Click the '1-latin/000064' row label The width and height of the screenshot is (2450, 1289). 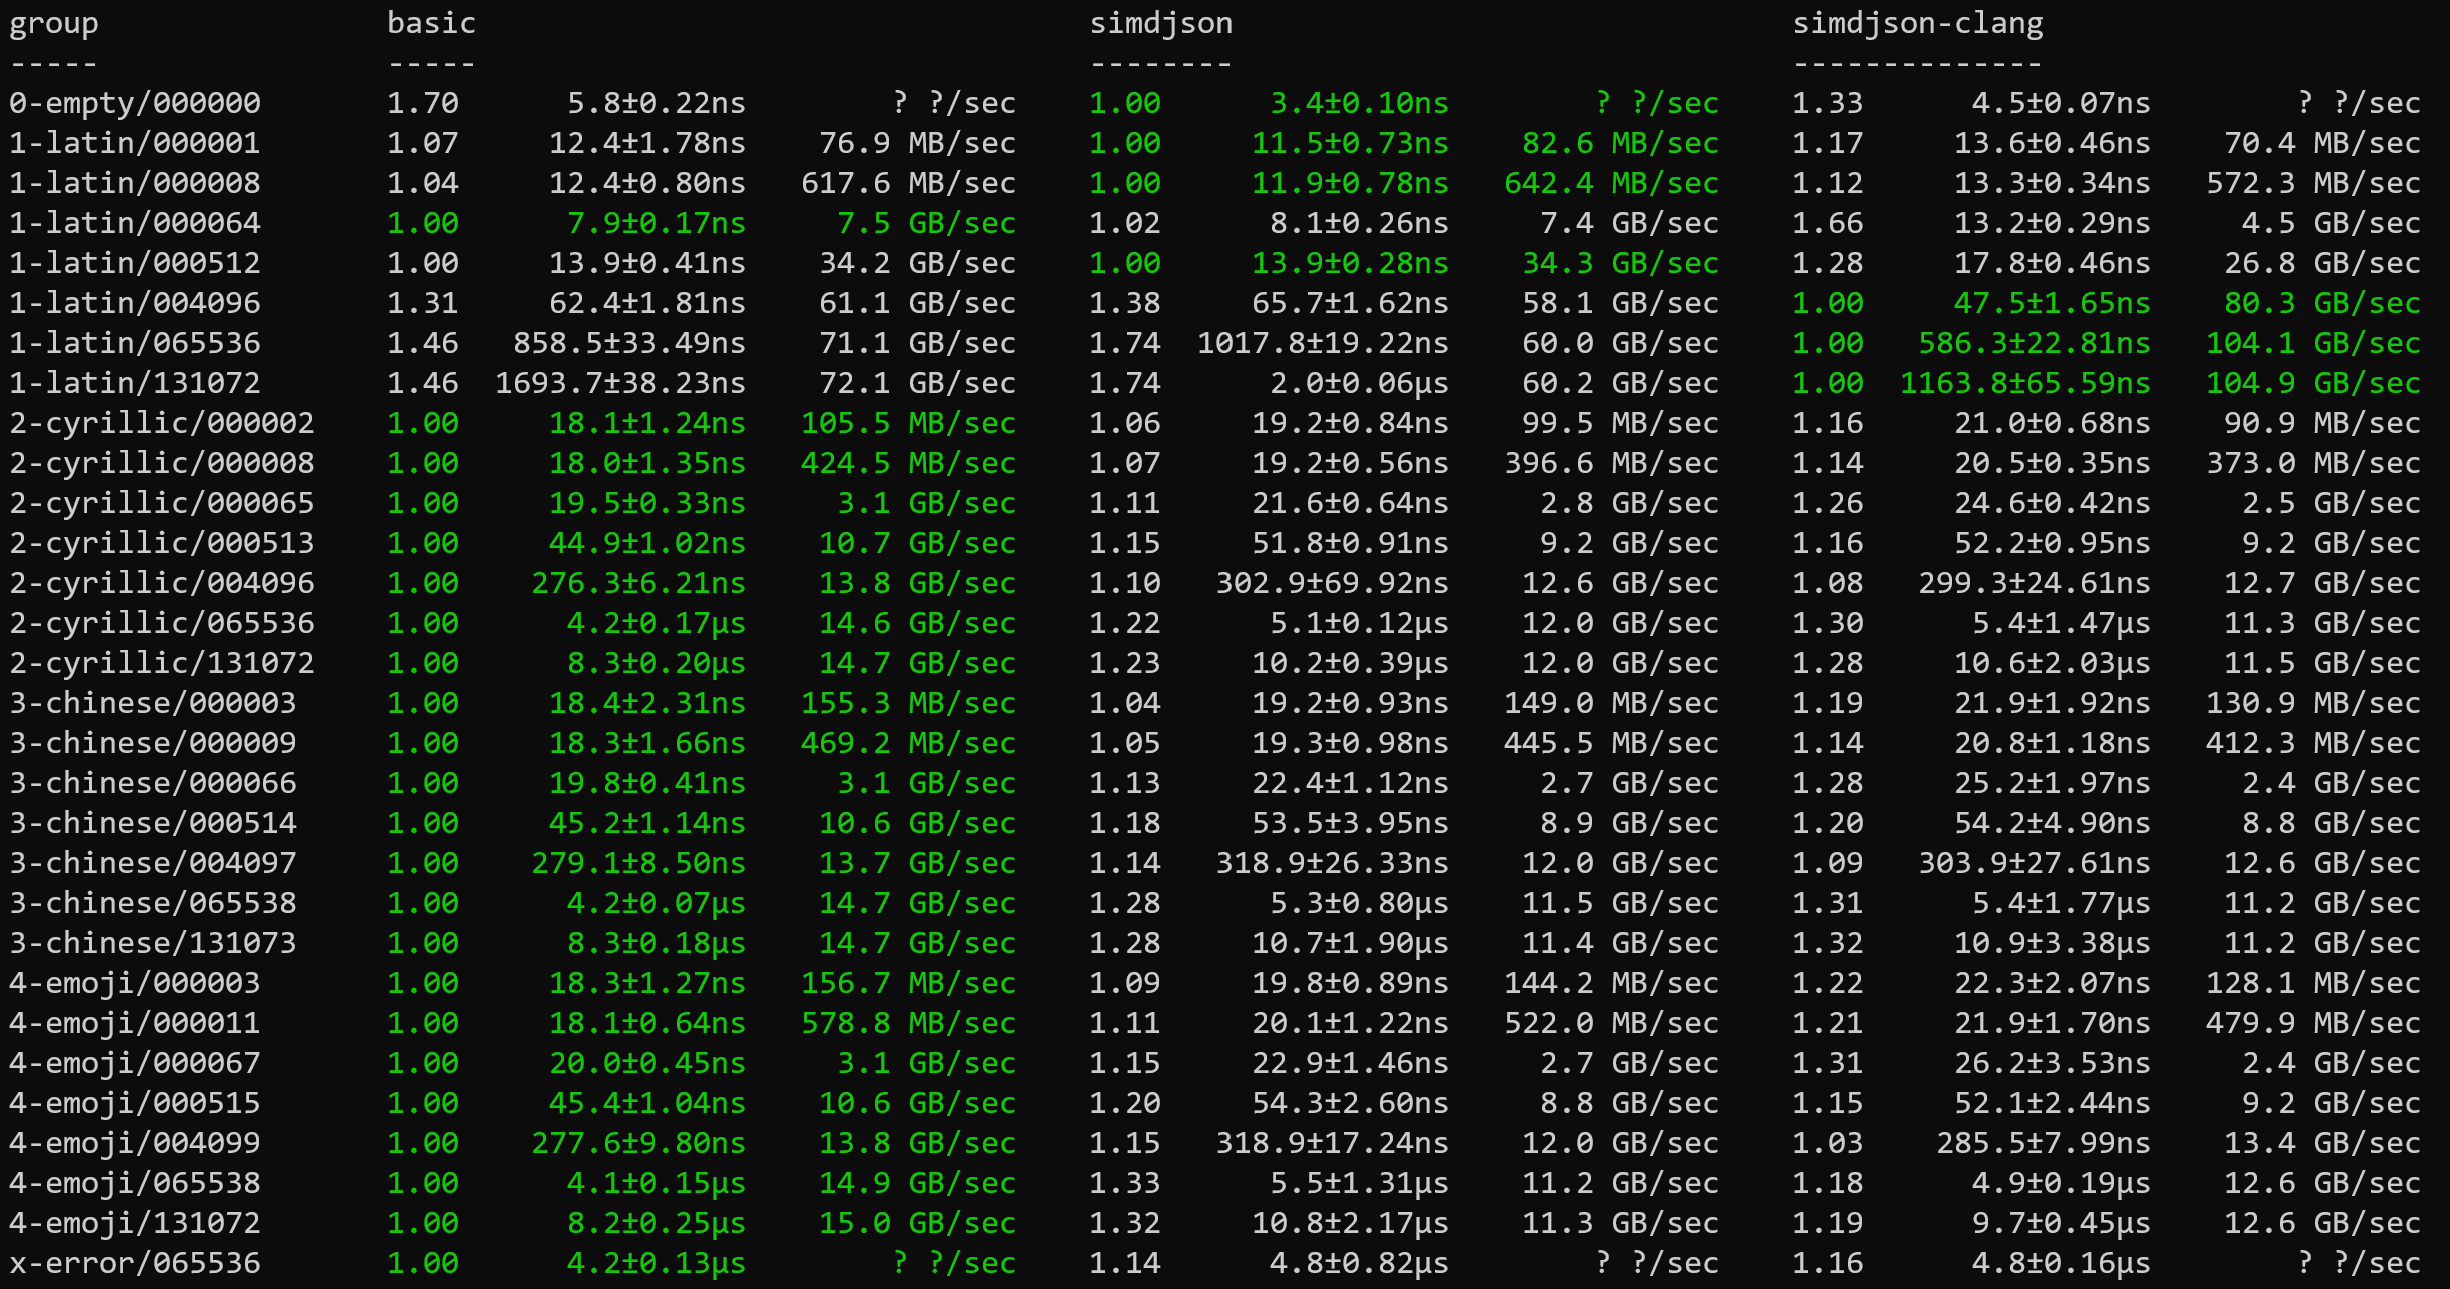coord(135,223)
